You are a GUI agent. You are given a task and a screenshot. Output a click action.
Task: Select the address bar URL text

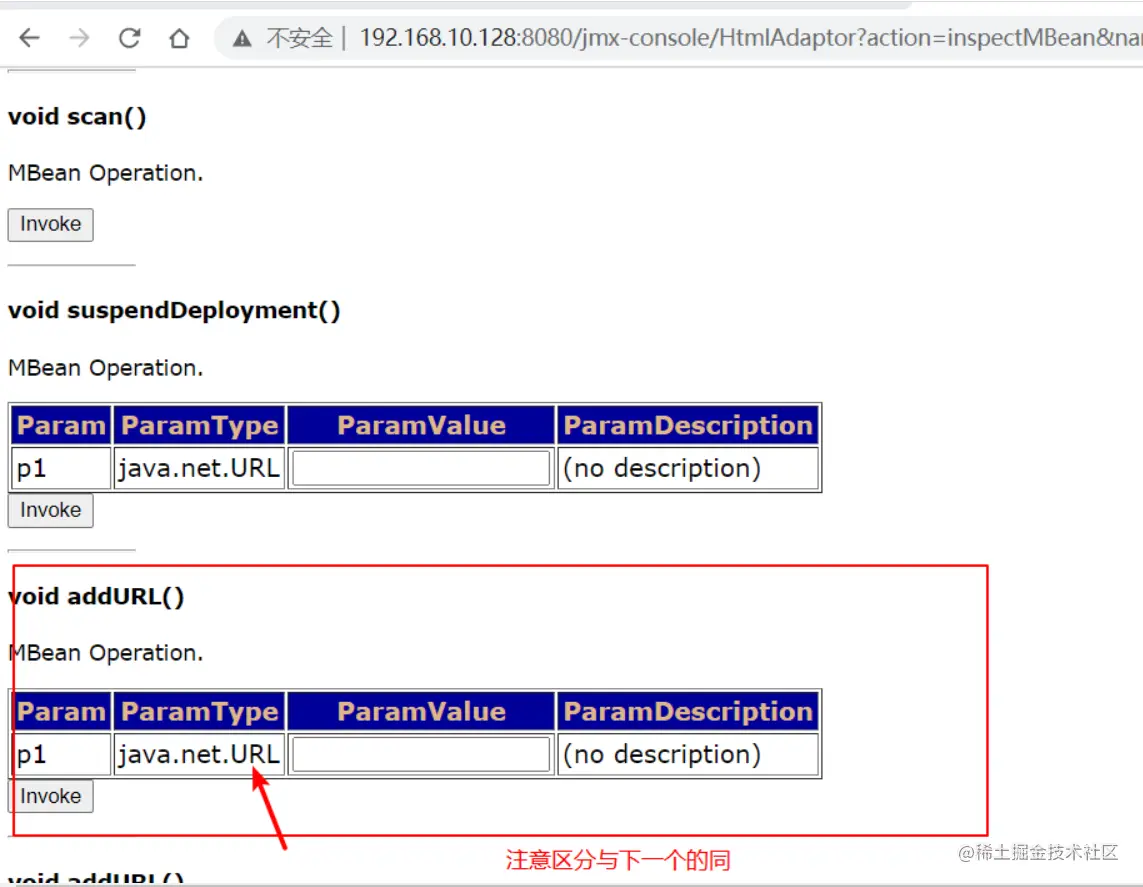[751, 37]
